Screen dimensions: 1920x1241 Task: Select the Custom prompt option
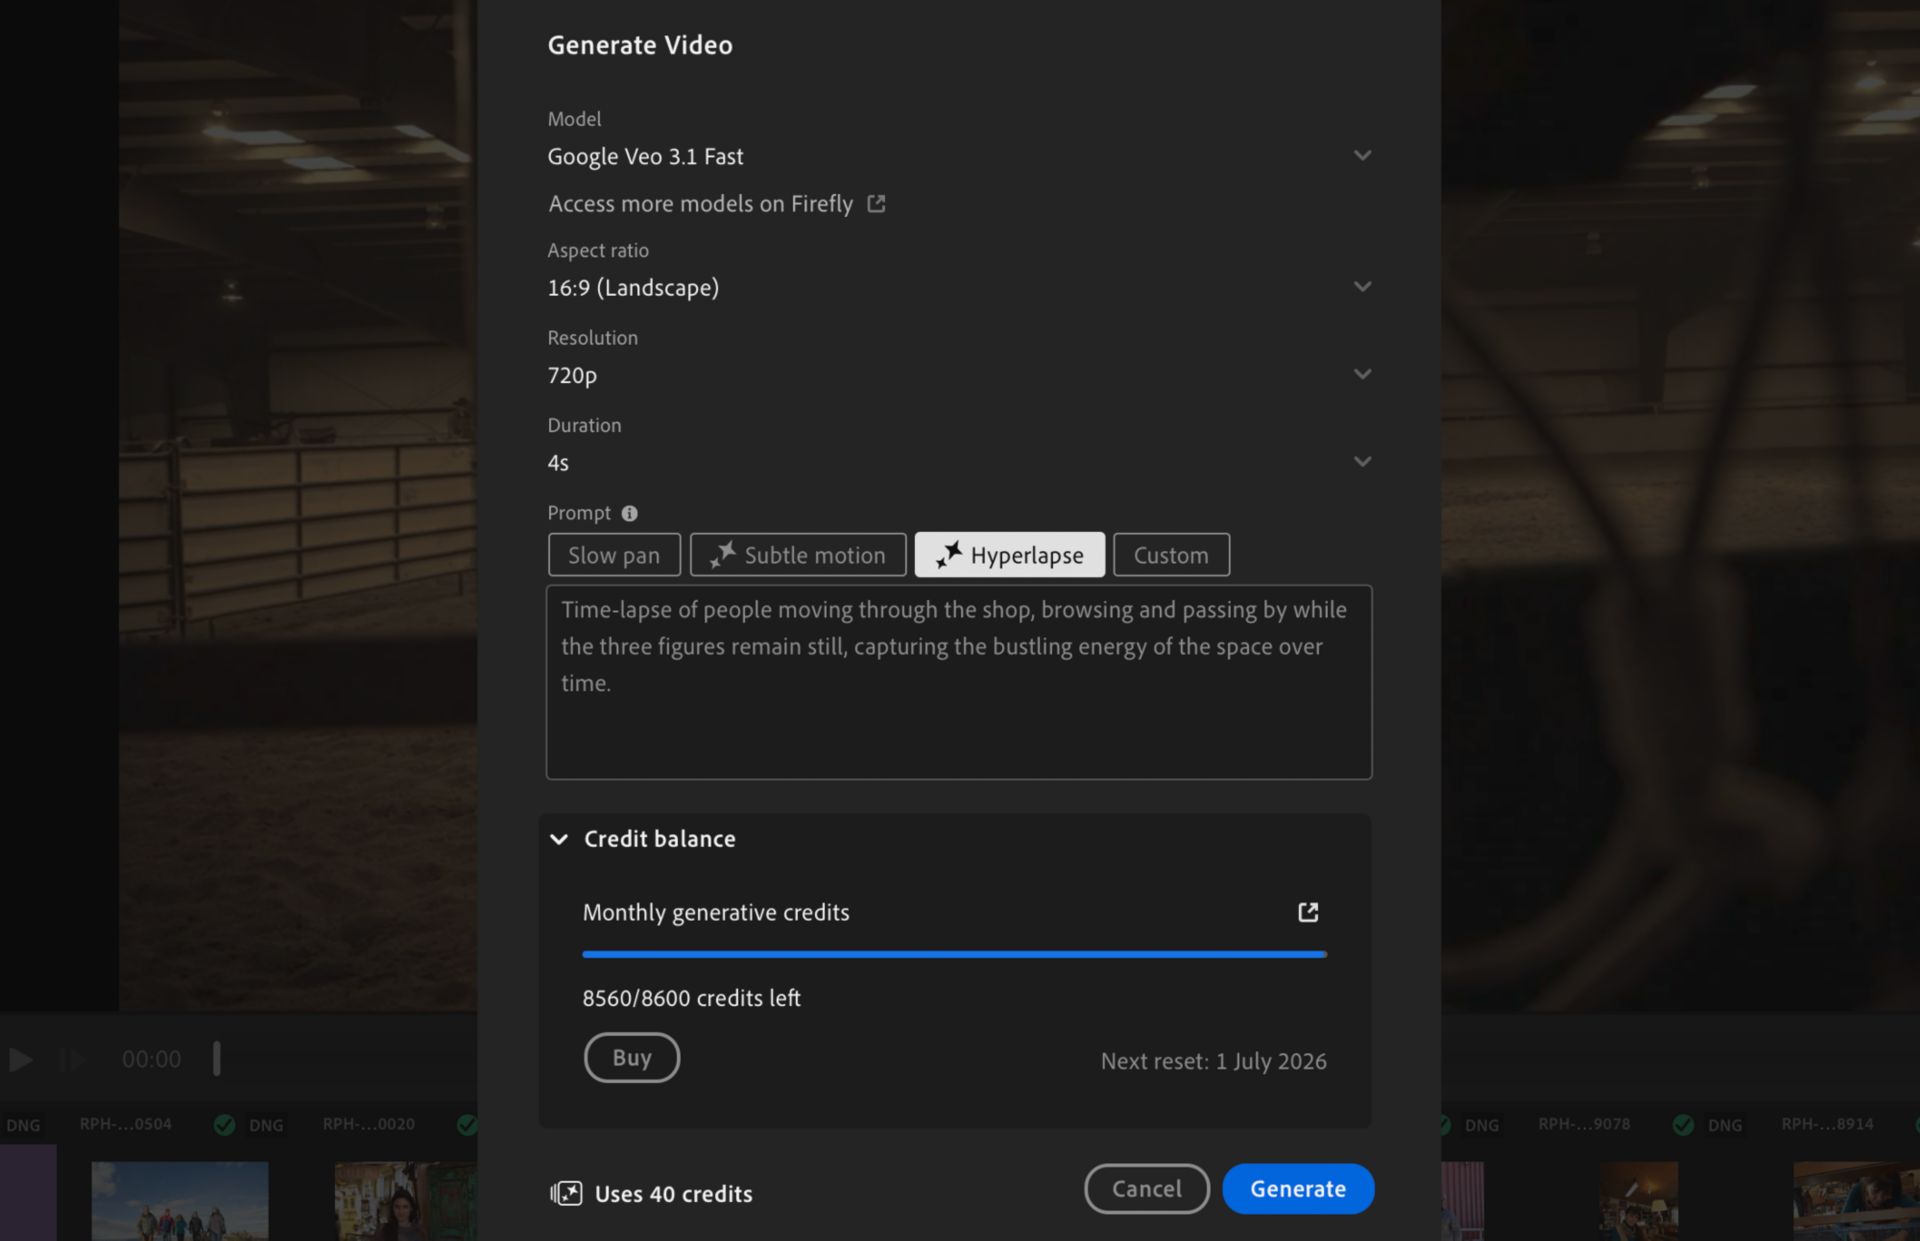[x=1171, y=555]
